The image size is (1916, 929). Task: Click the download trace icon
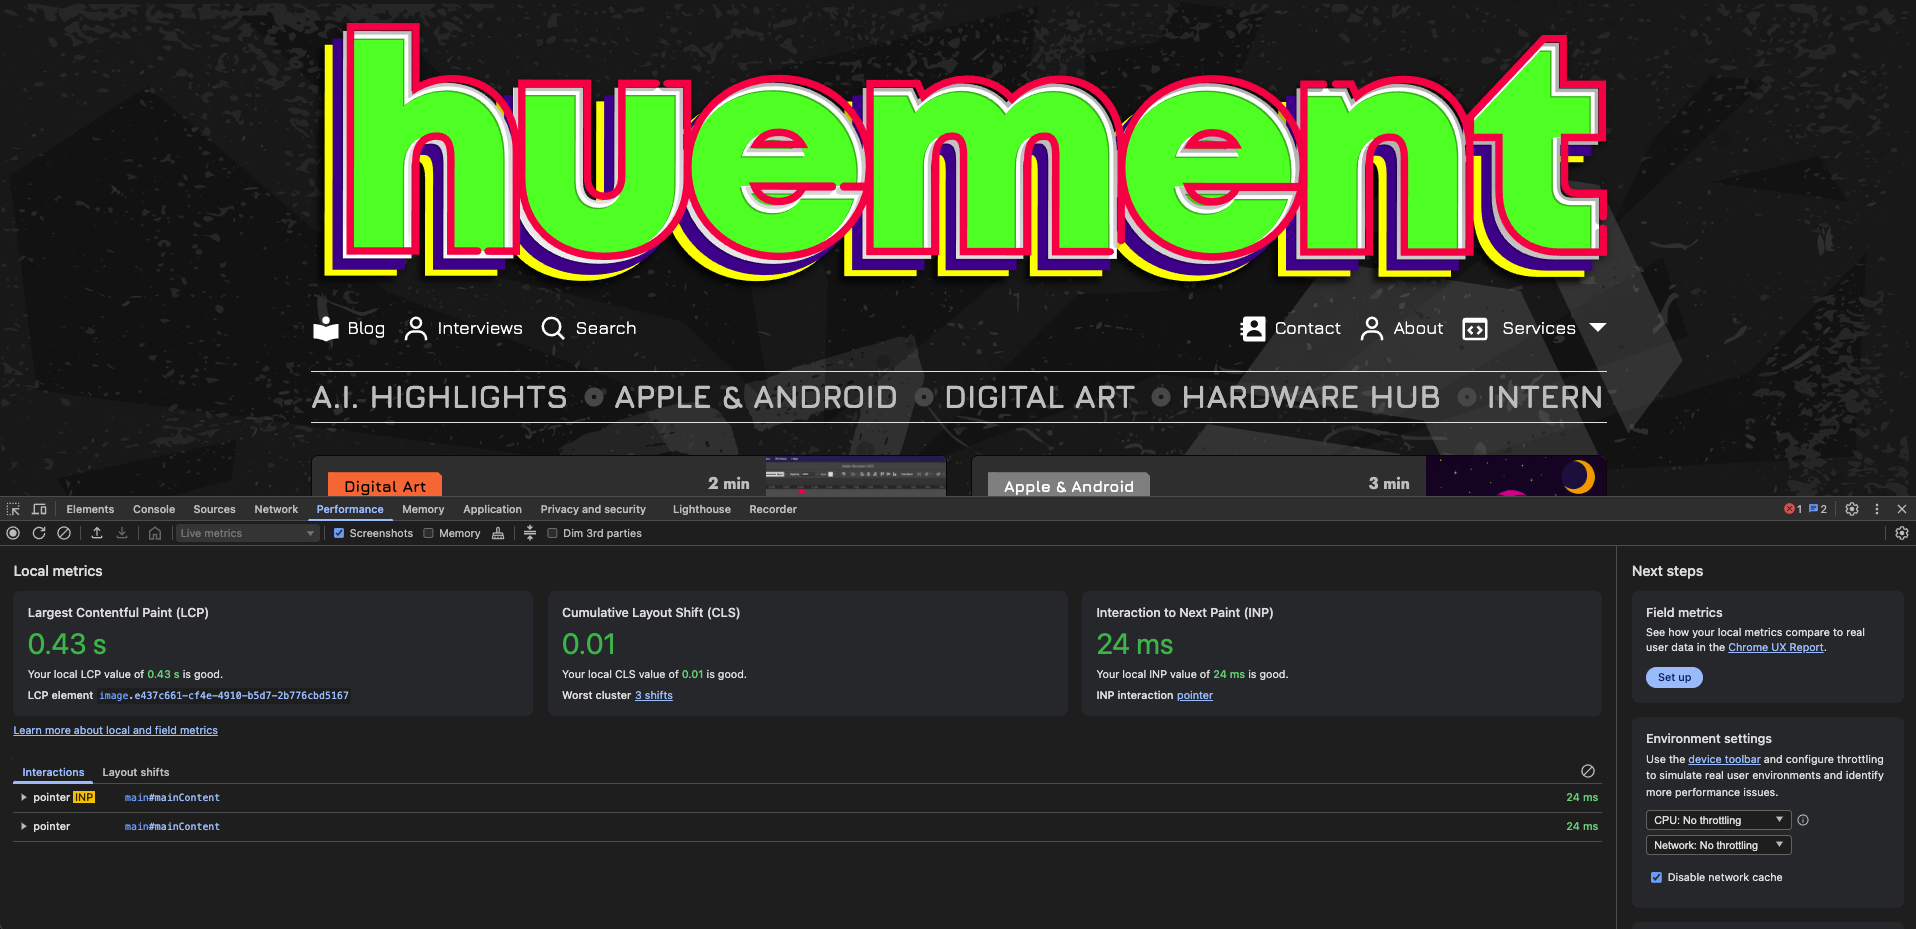click(x=122, y=533)
